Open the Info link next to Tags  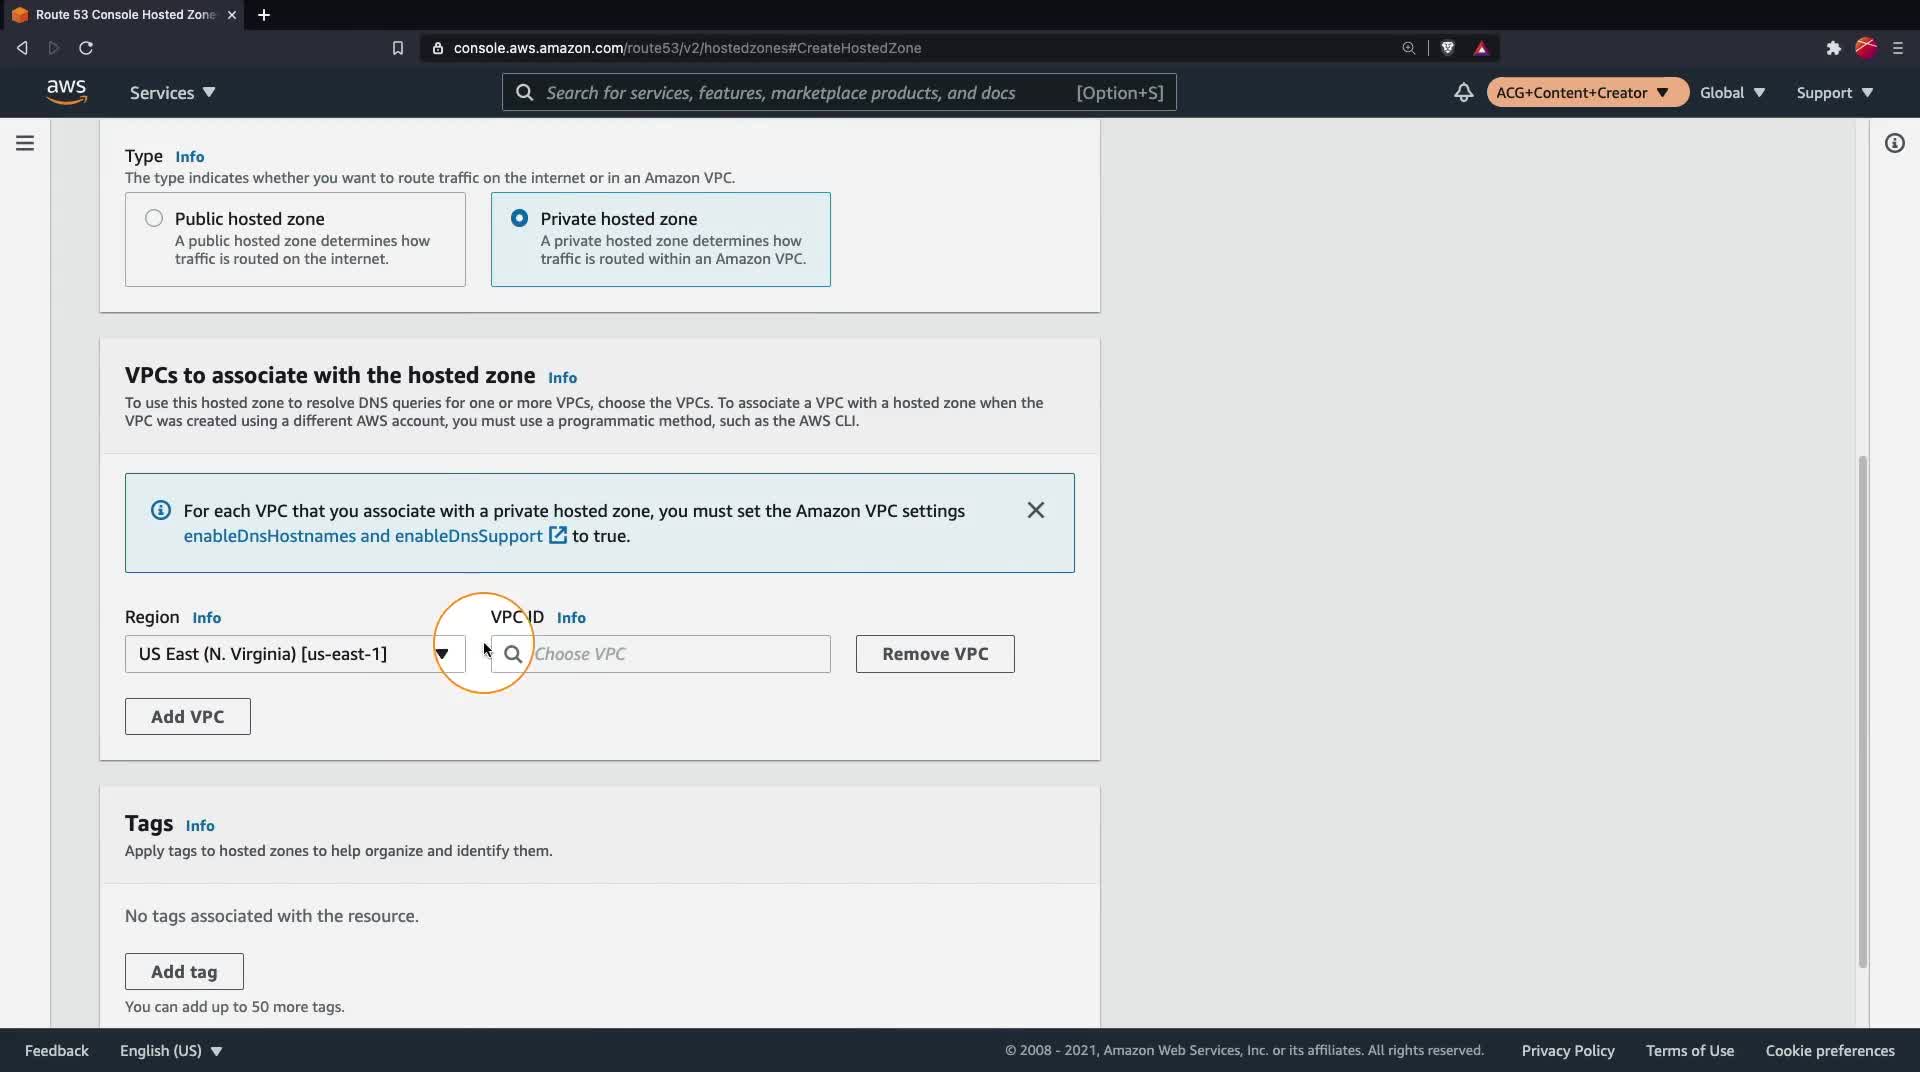tap(200, 825)
